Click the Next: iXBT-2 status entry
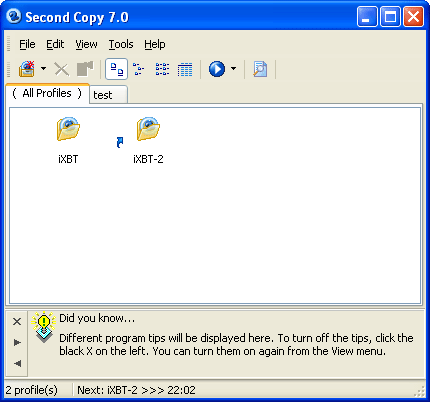430x402 pixels. tap(136, 390)
